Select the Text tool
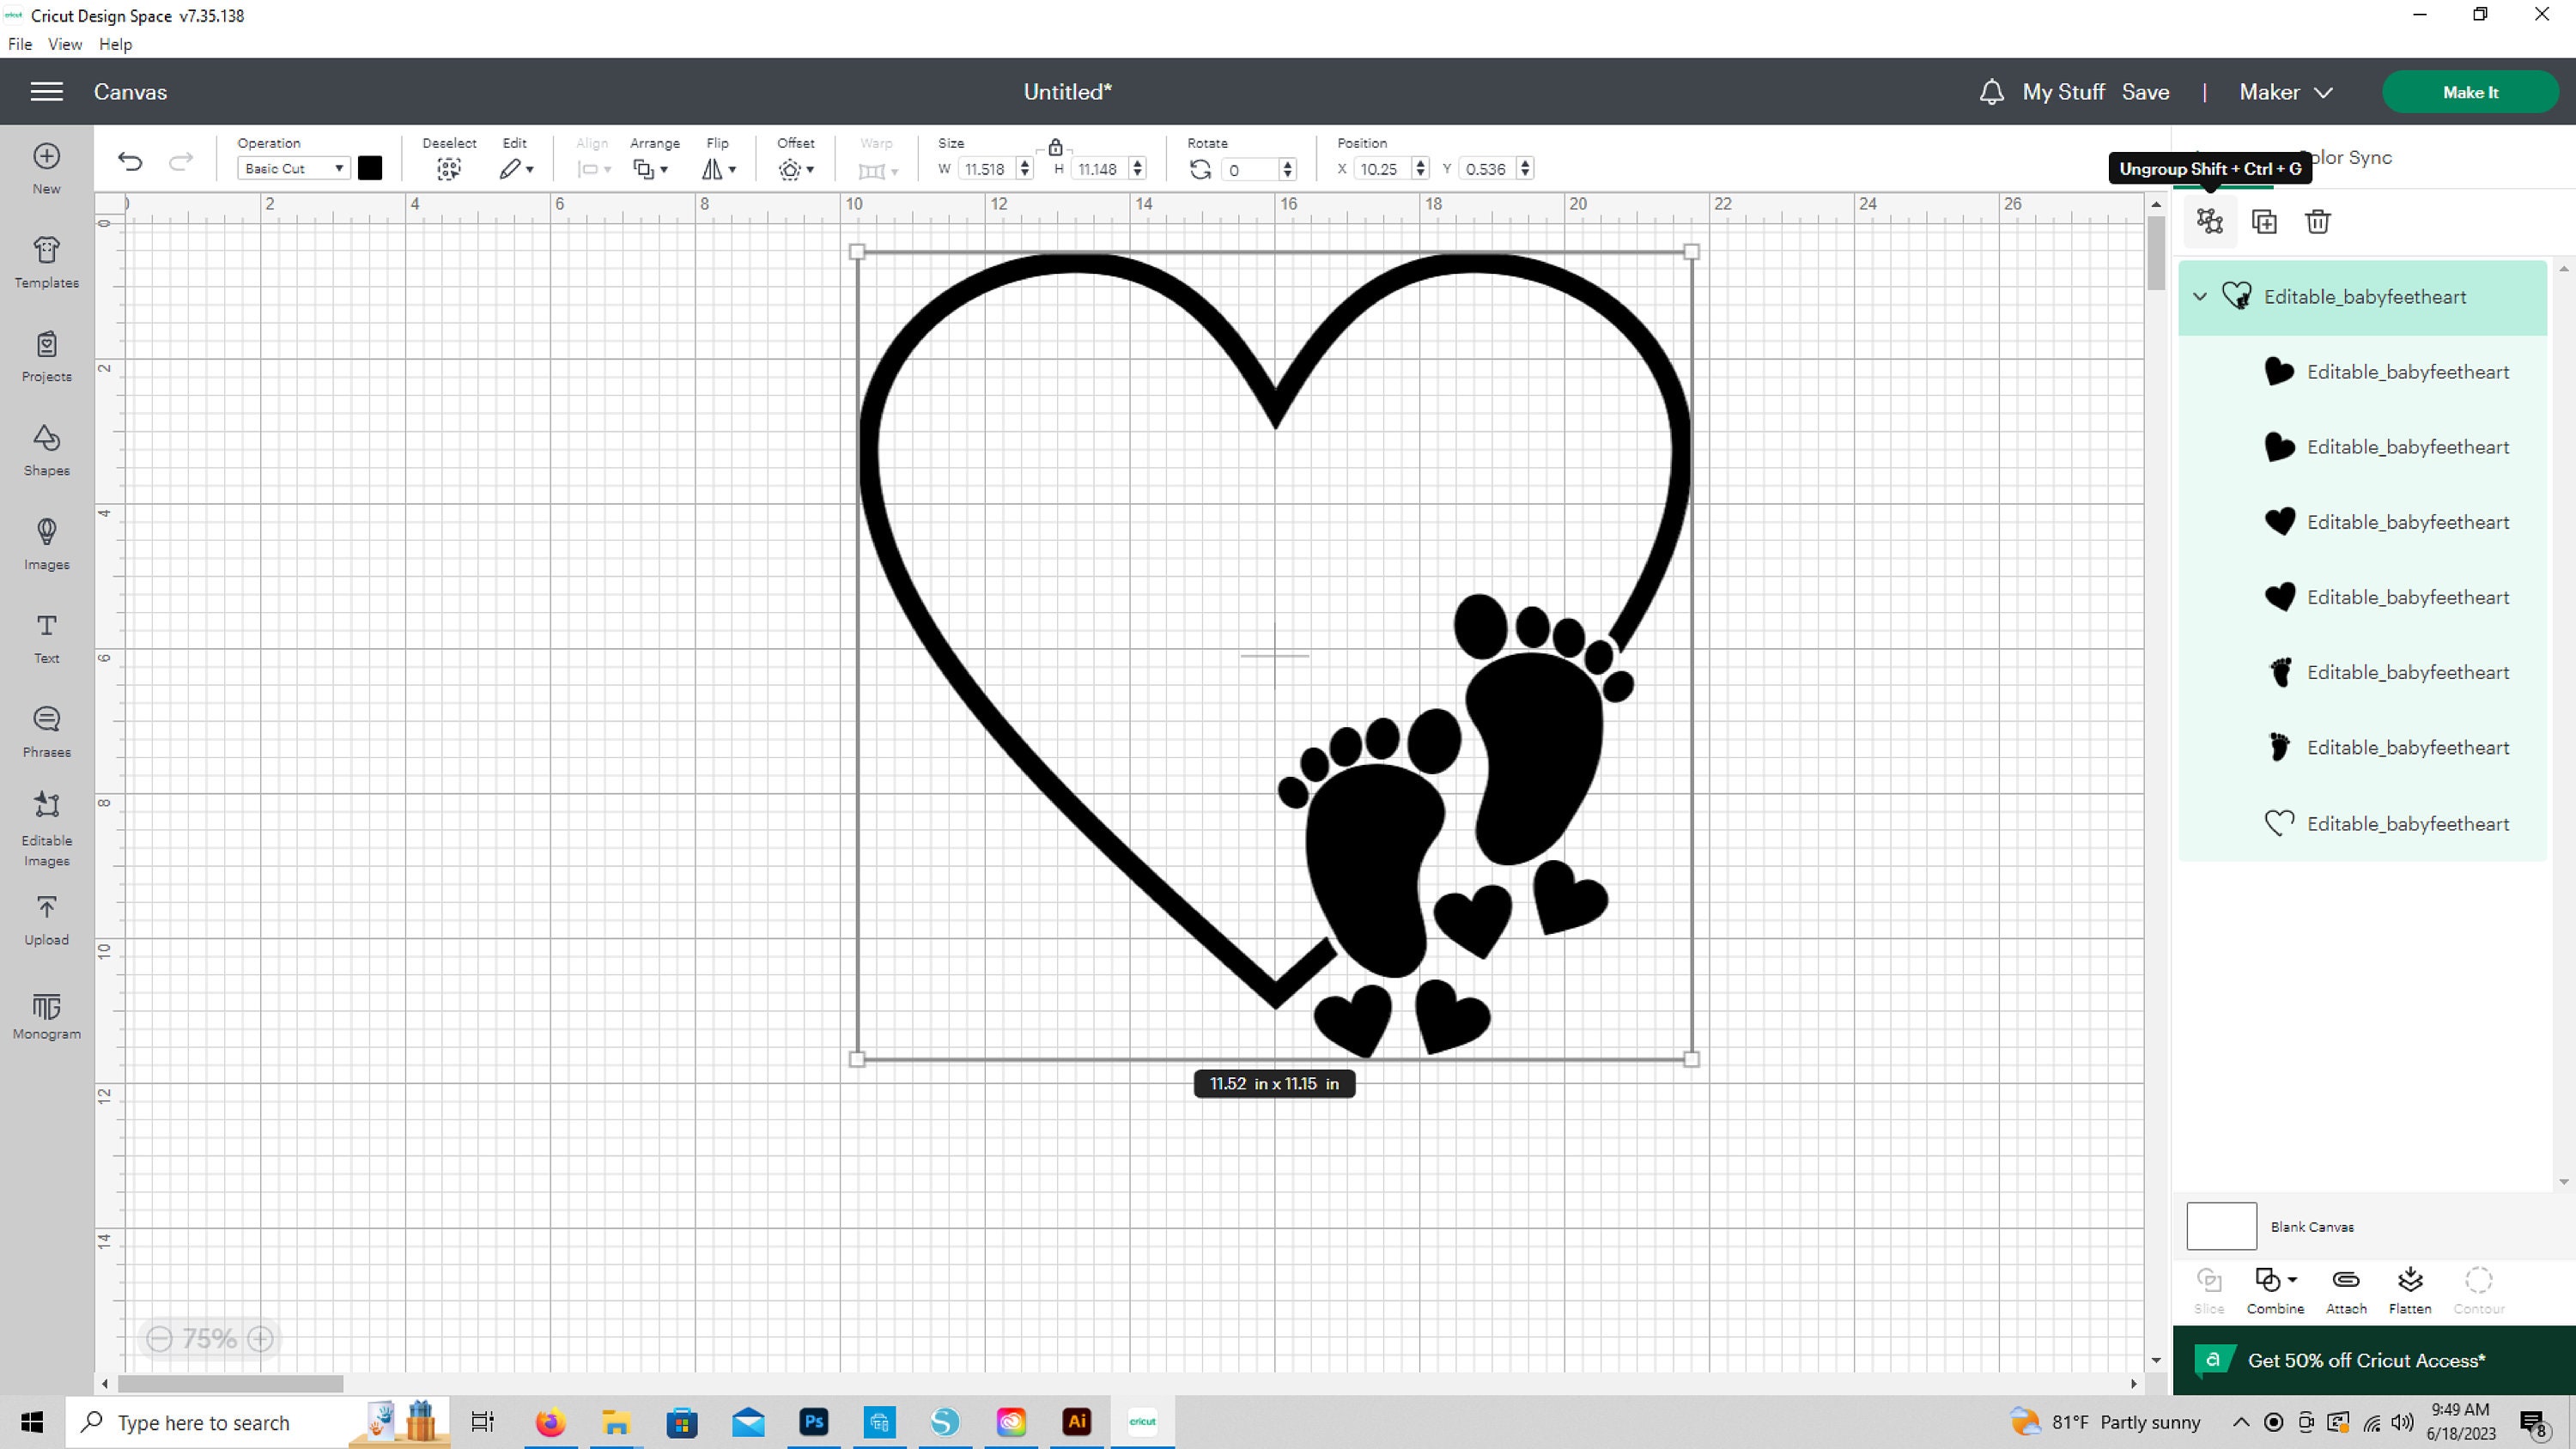The width and height of the screenshot is (2576, 1449). click(x=46, y=638)
